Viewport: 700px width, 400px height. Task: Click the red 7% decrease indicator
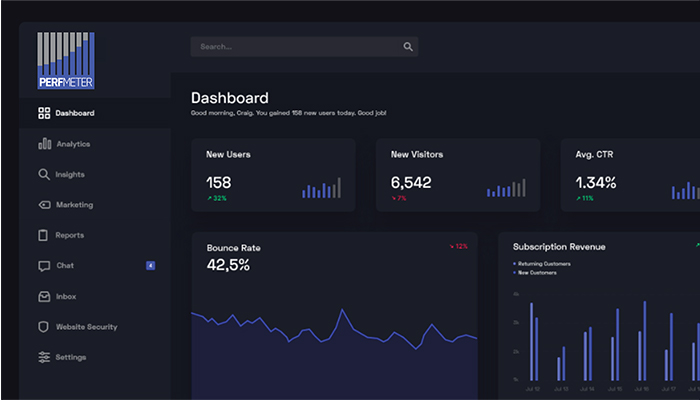(399, 198)
